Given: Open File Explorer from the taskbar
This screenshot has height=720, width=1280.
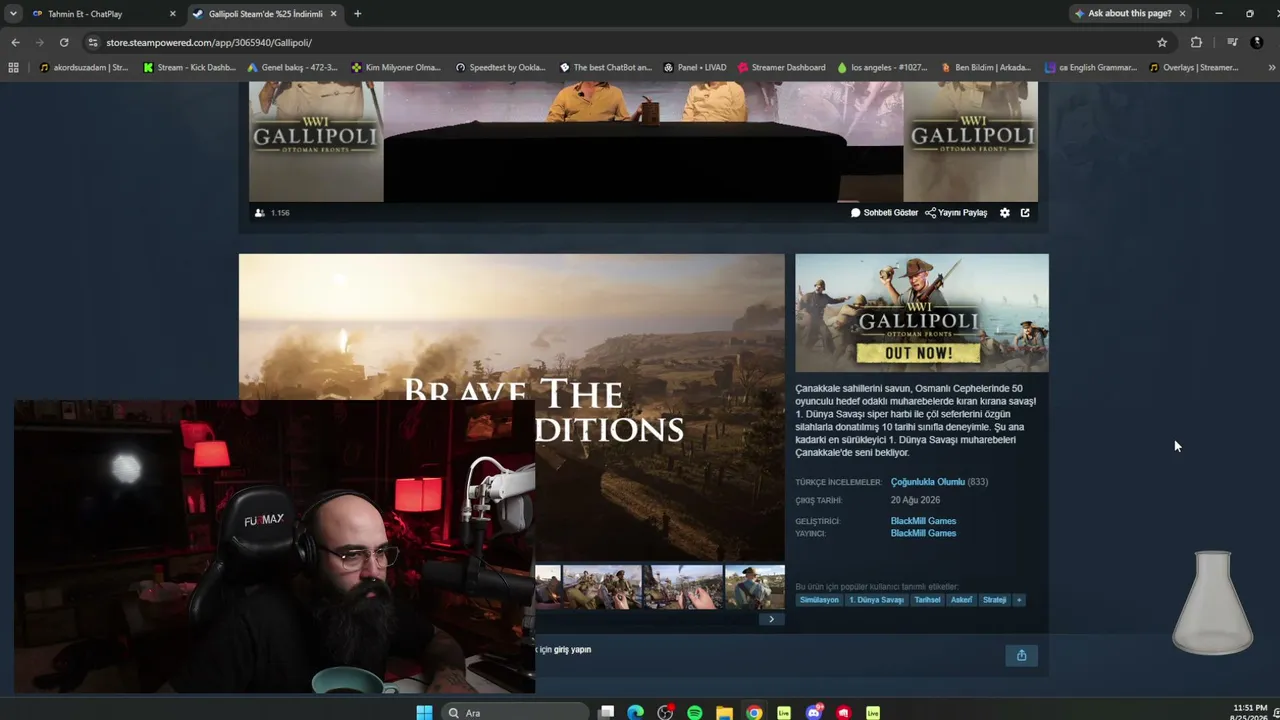Looking at the screenshot, I should [x=724, y=713].
